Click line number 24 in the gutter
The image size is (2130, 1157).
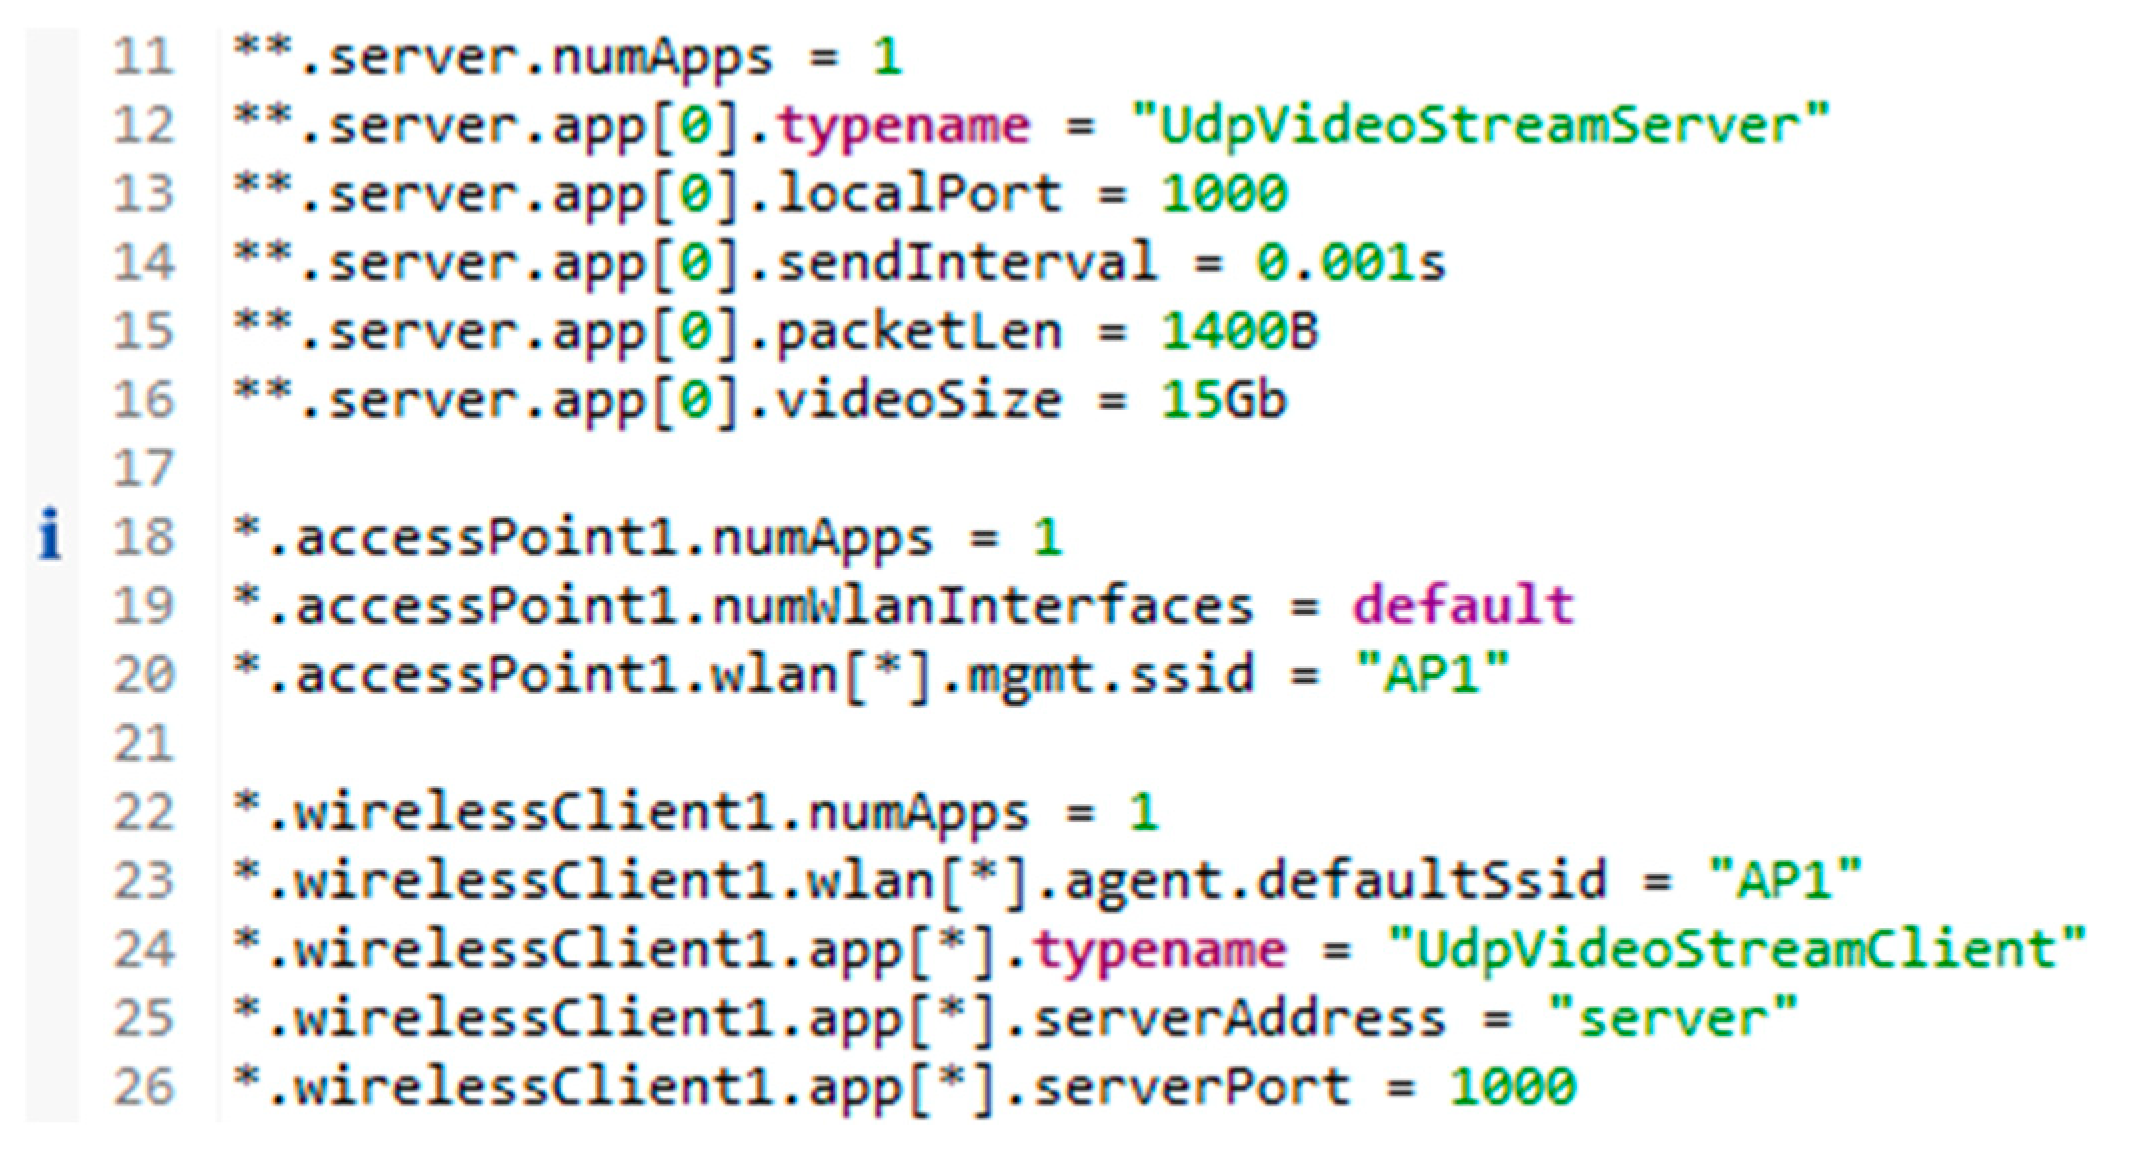click(143, 950)
